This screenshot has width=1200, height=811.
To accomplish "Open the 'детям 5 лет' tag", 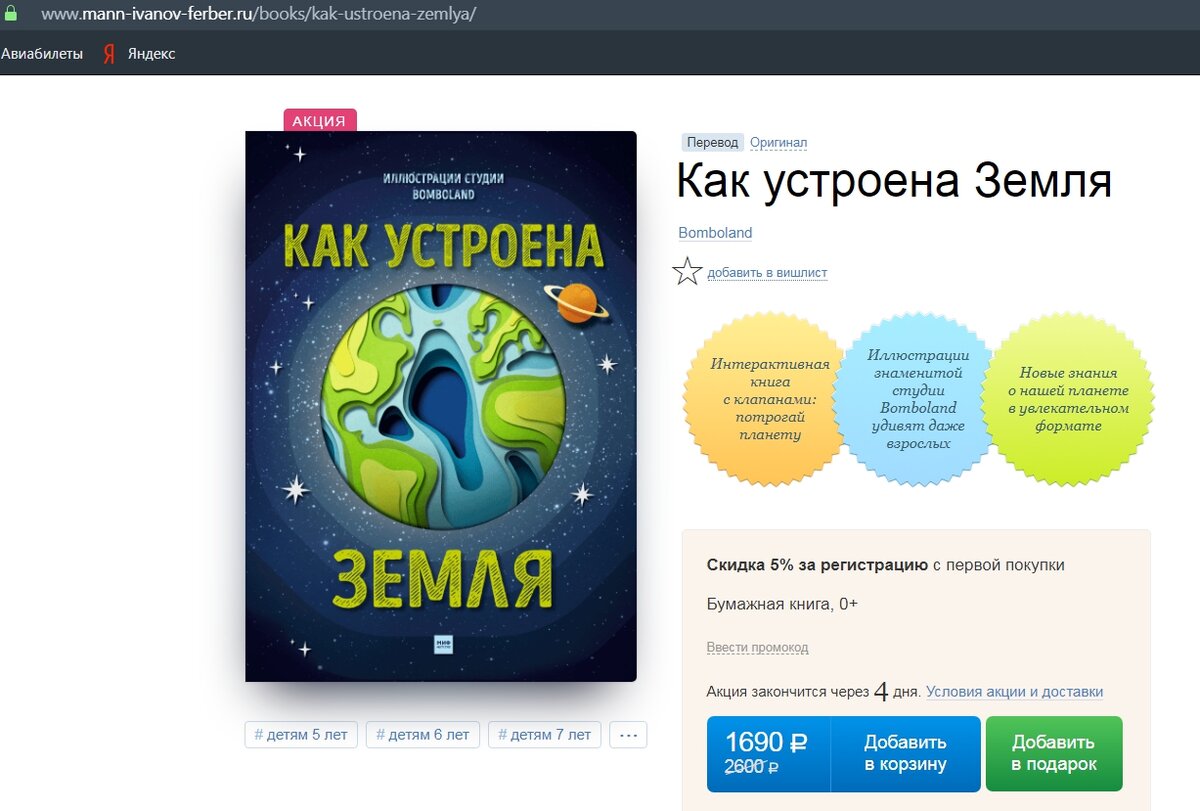I will click(301, 734).
